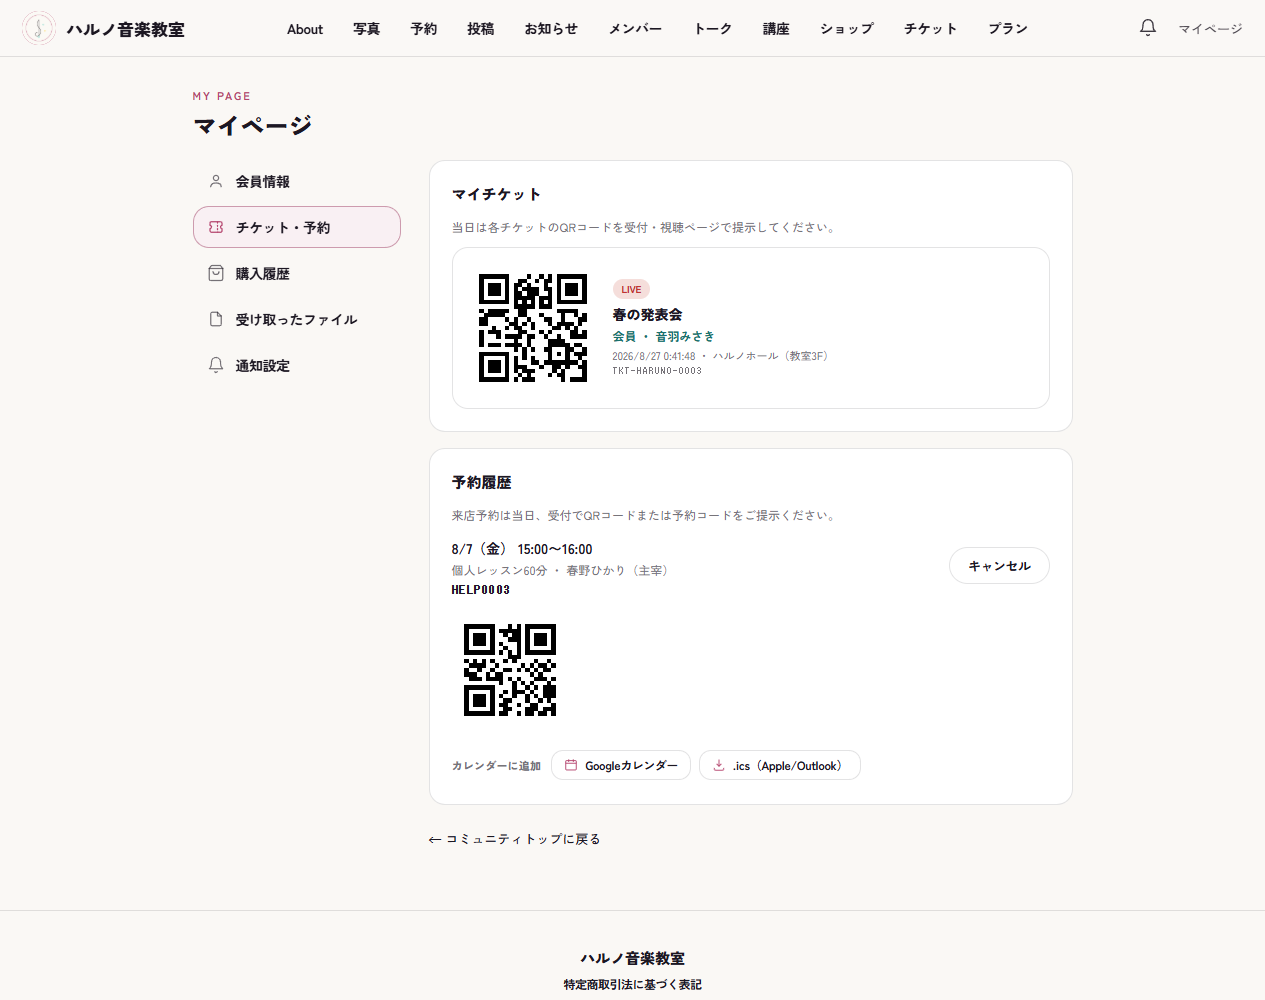Click the shopping bag icon beside 購入履歴

[x=216, y=273]
